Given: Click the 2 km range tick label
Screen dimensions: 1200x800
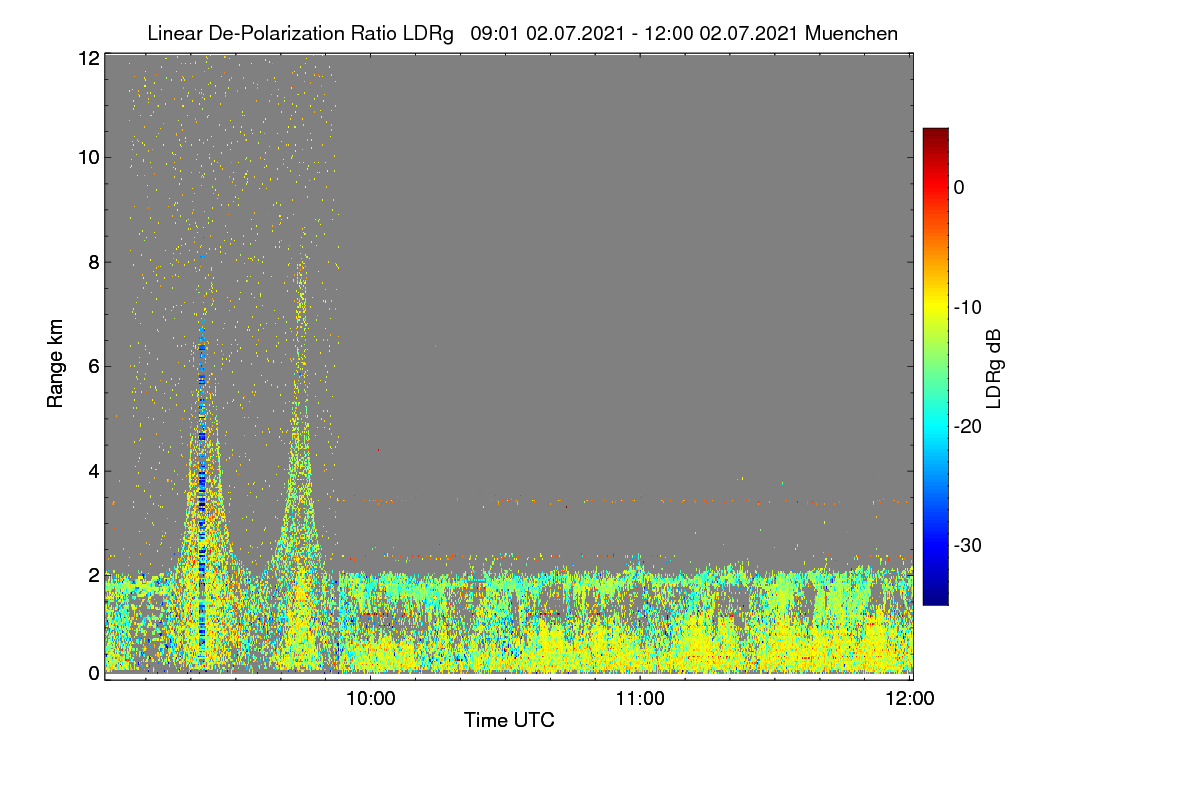Looking at the screenshot, I should (x=94, y=574).
